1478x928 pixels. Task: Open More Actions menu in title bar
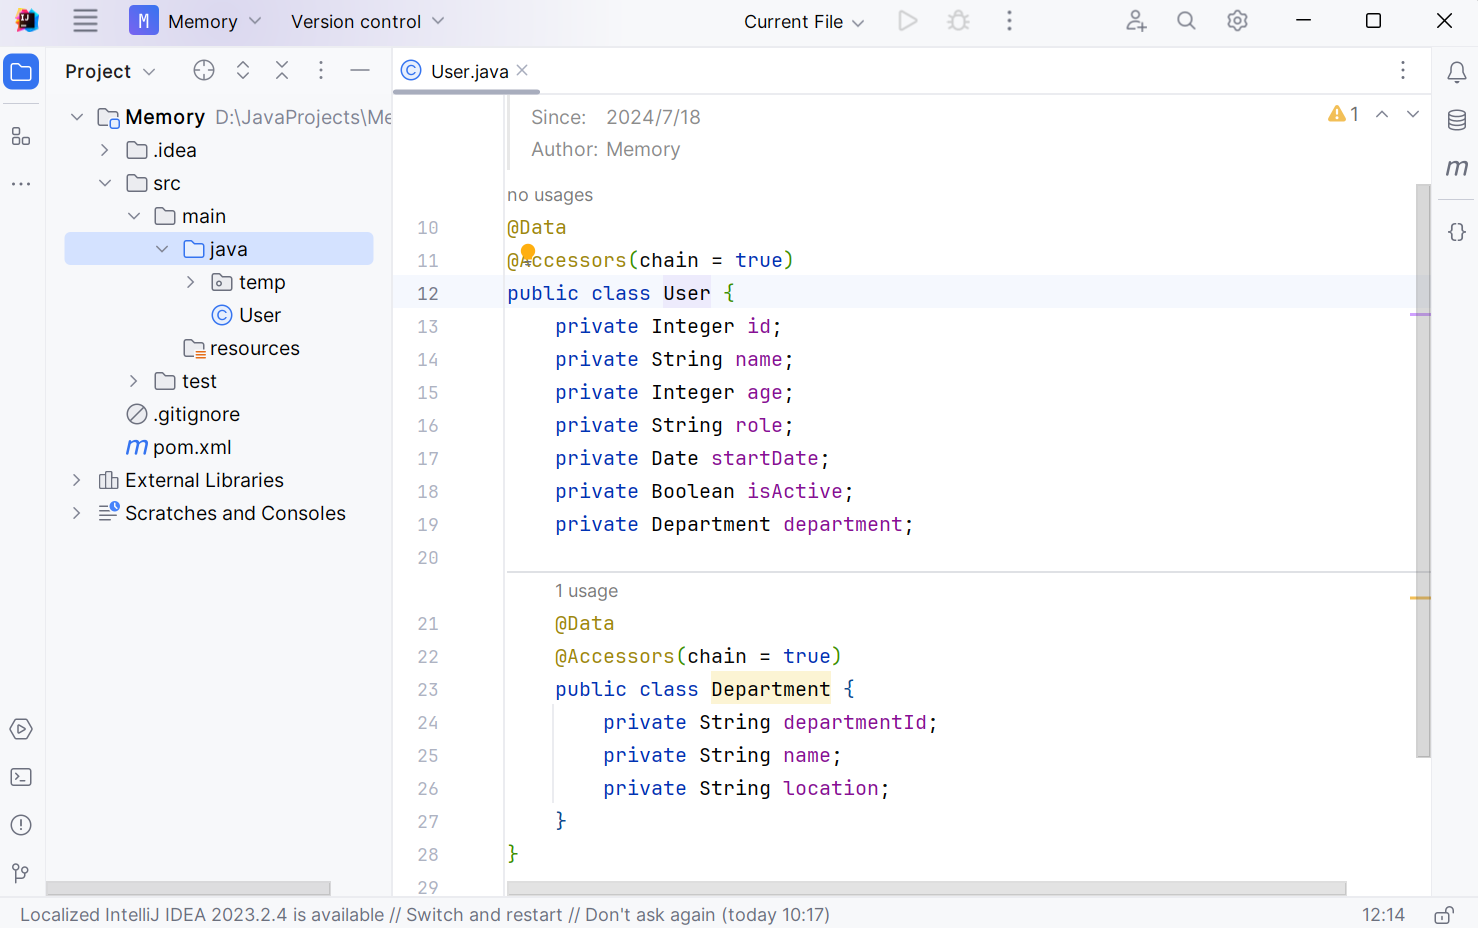tap(1010, 21)
